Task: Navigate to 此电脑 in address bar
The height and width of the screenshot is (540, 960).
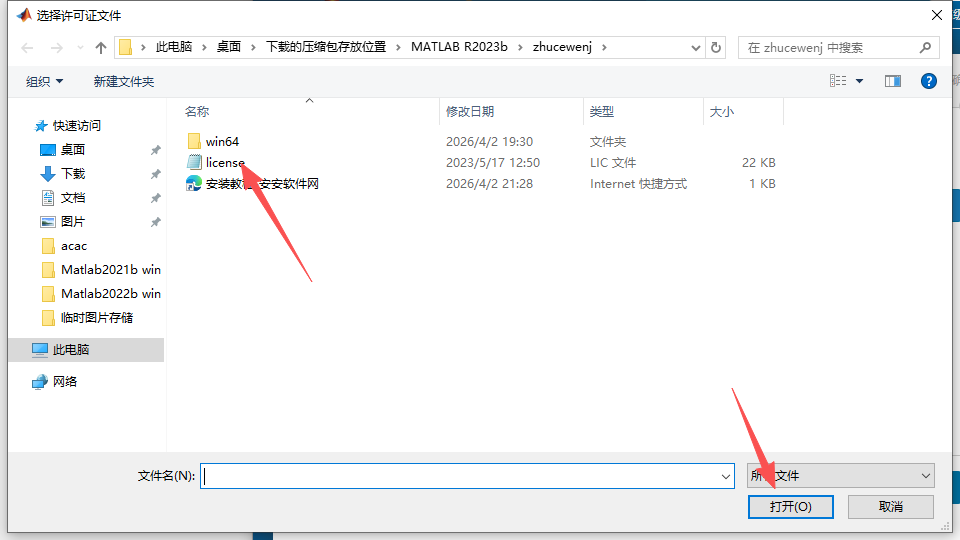Action: point(174,47)
